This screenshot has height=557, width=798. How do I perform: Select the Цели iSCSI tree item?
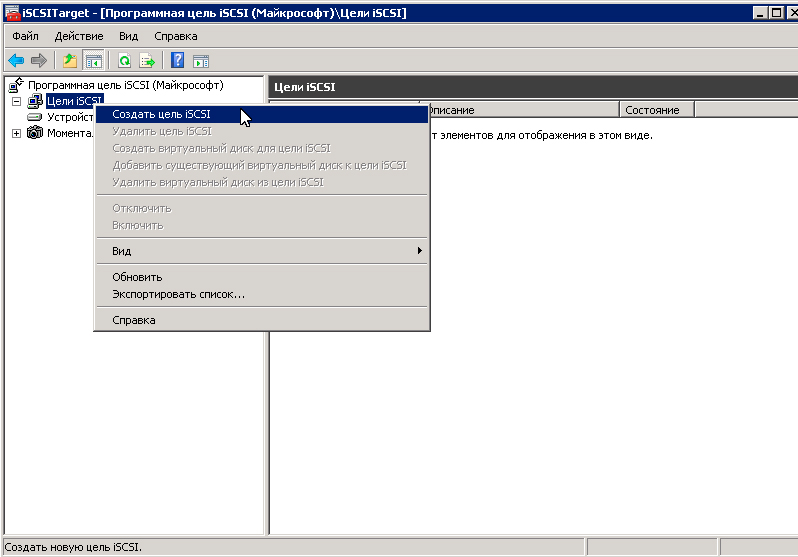tap(74, 101)
